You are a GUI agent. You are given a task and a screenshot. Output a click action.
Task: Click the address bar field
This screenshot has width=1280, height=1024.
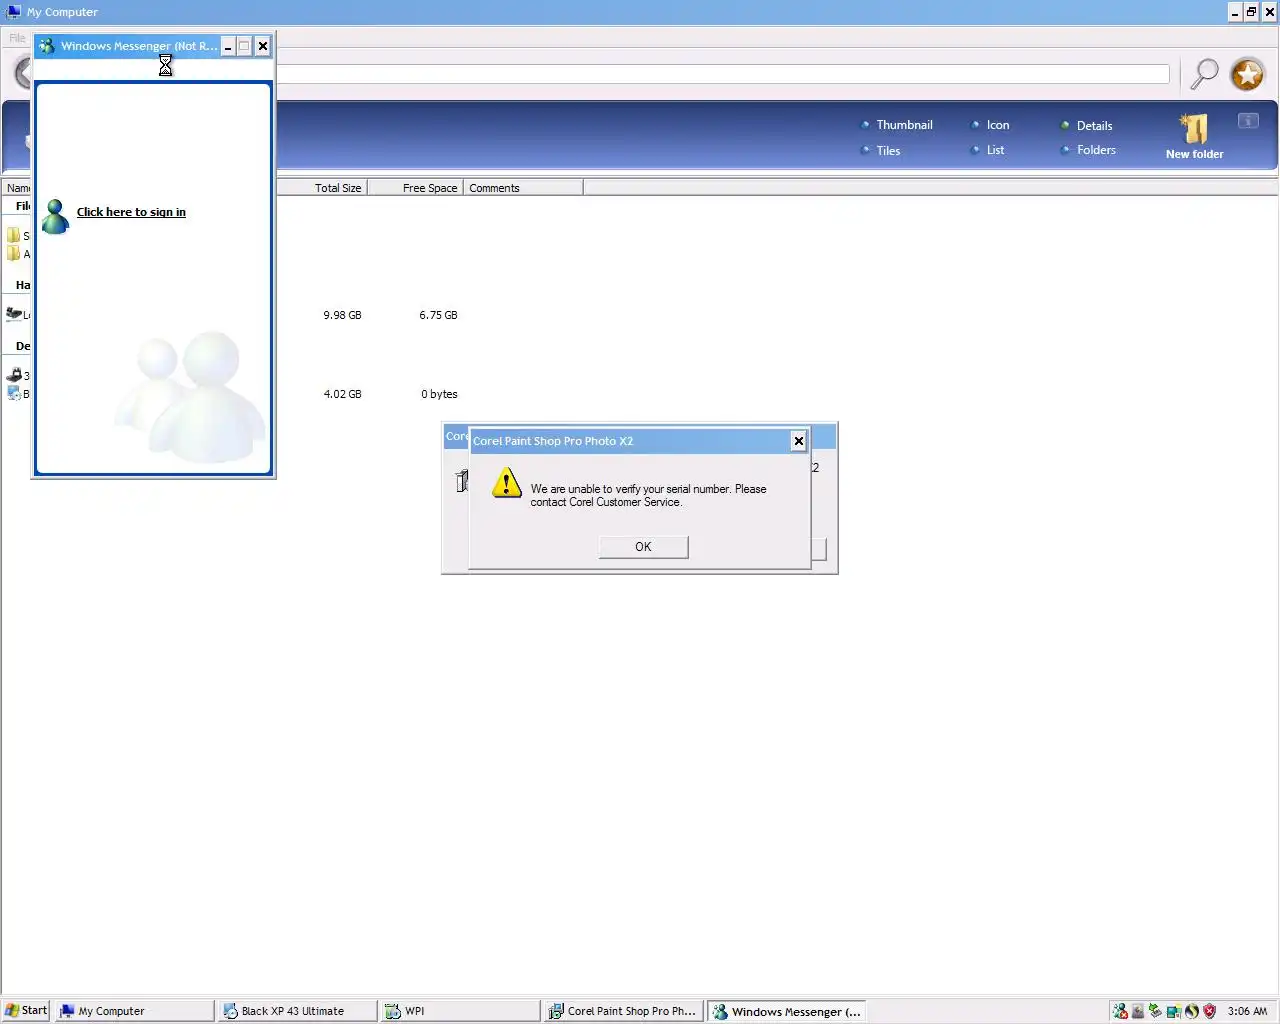coord(723,74)
